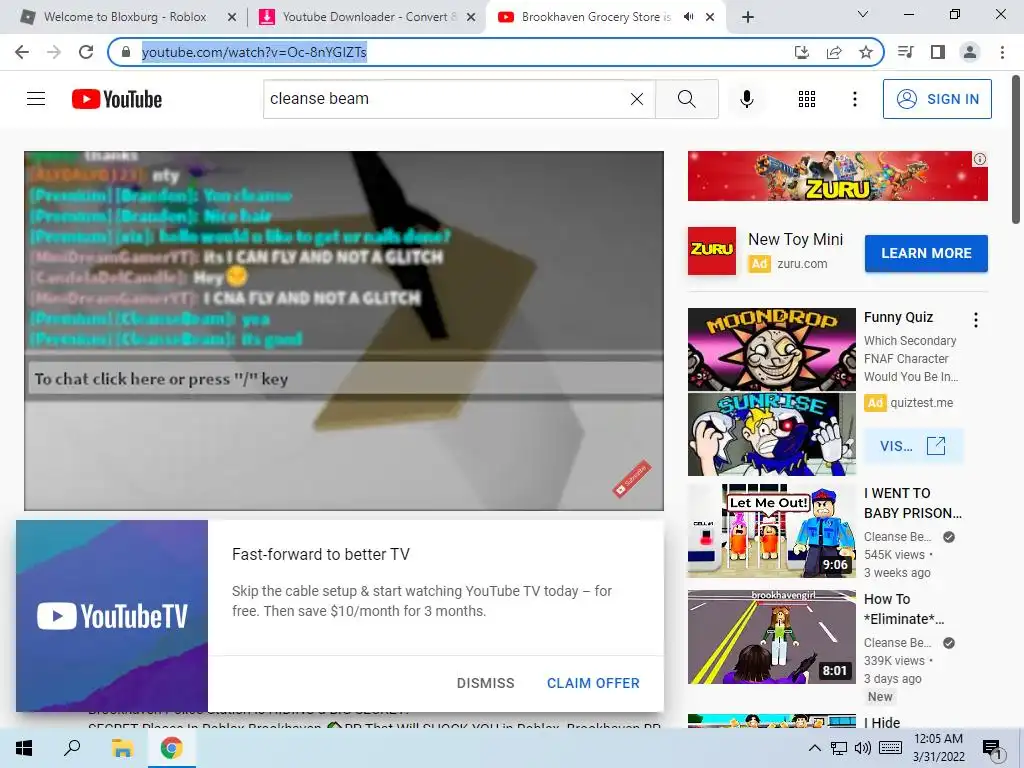Click the video player area
1024x768 pixels.
[x=344, y=330]
